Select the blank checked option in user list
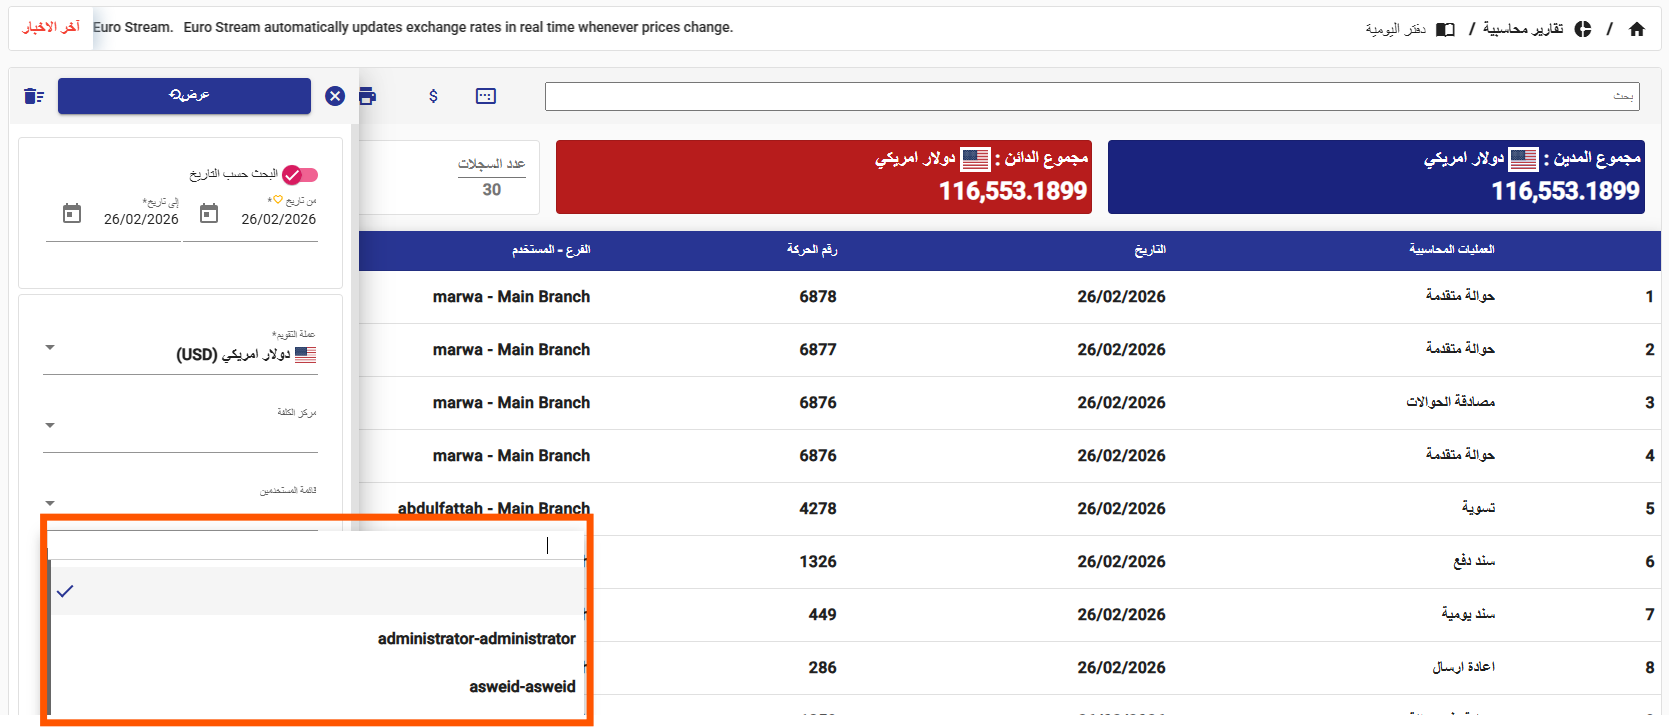Screen dimensions: 1669x727 click(316, 591)
